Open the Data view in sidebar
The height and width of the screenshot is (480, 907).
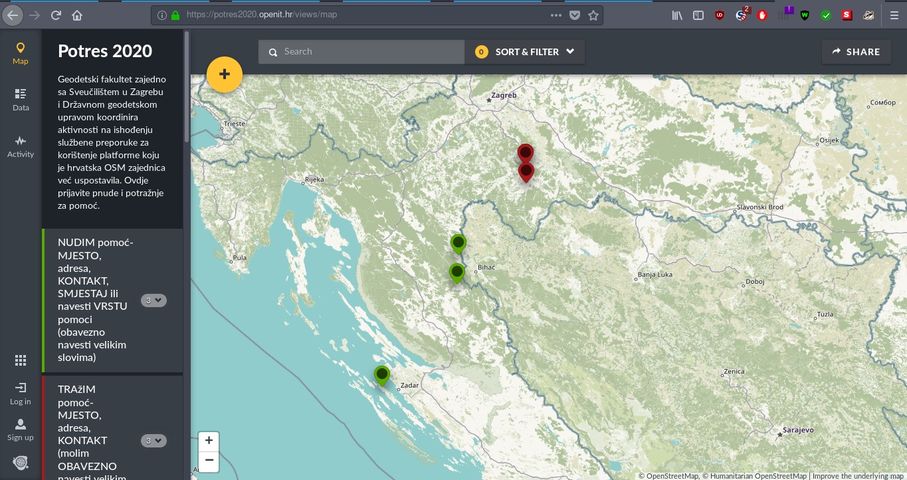20,99
